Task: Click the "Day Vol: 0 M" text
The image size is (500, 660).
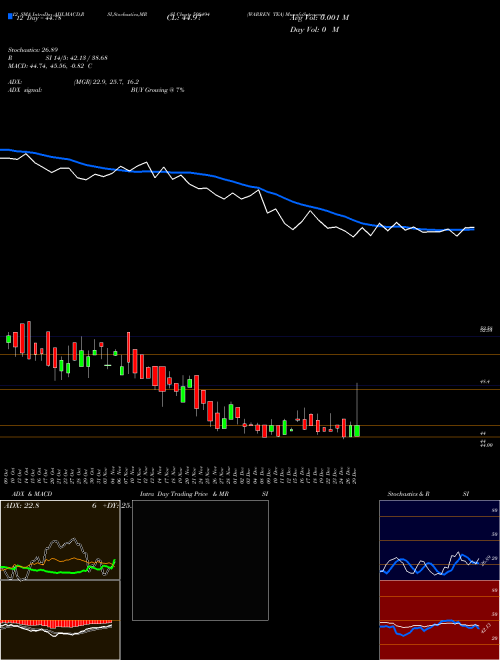Action: tap(314, 30)
